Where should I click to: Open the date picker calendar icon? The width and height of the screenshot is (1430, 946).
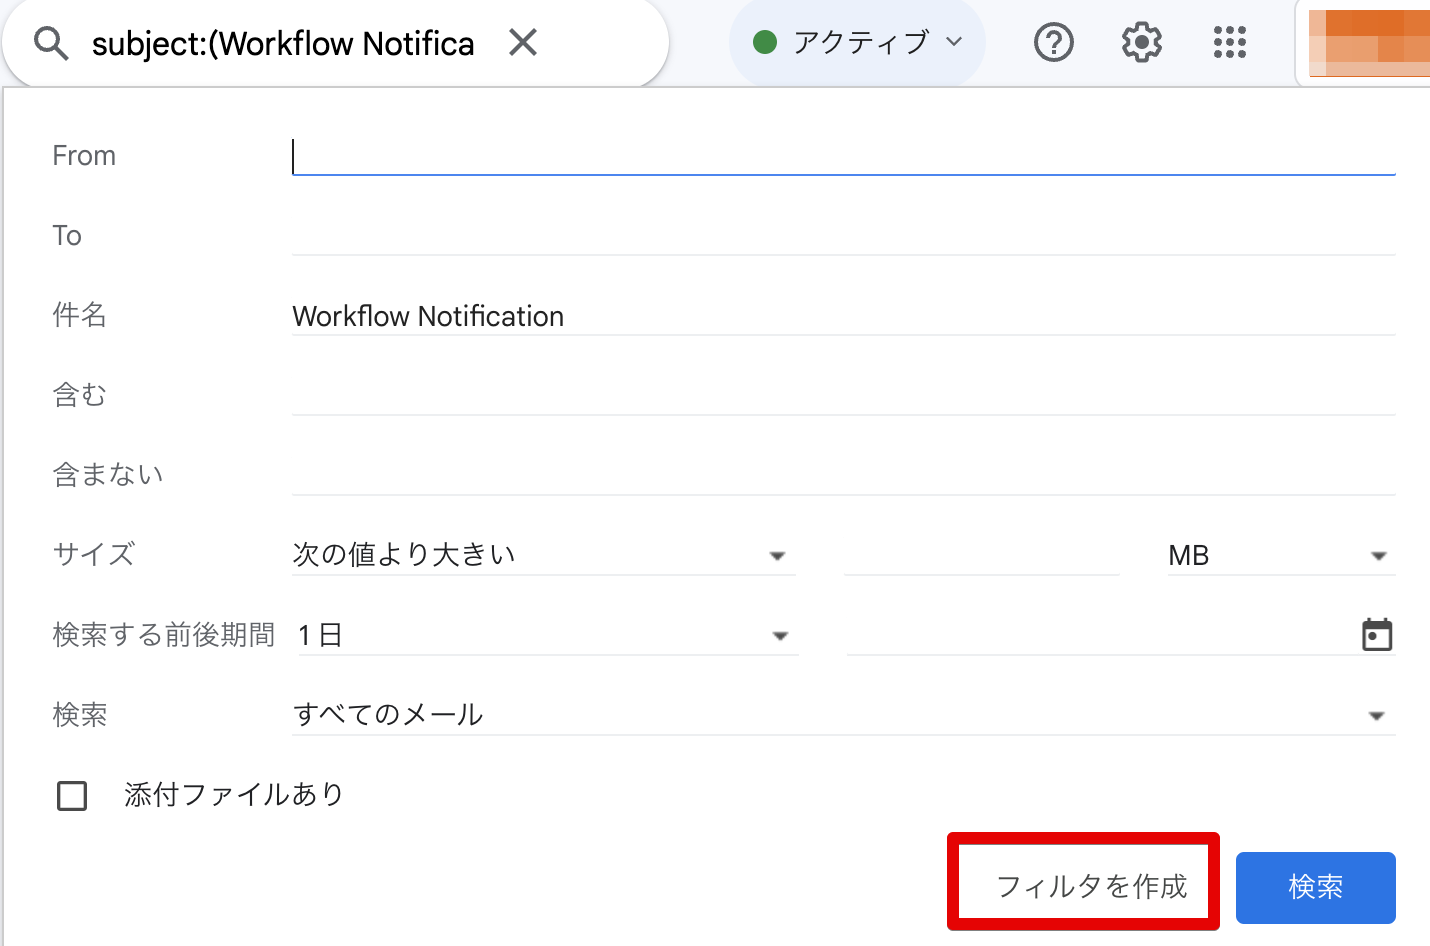(x=1377, y=634)
